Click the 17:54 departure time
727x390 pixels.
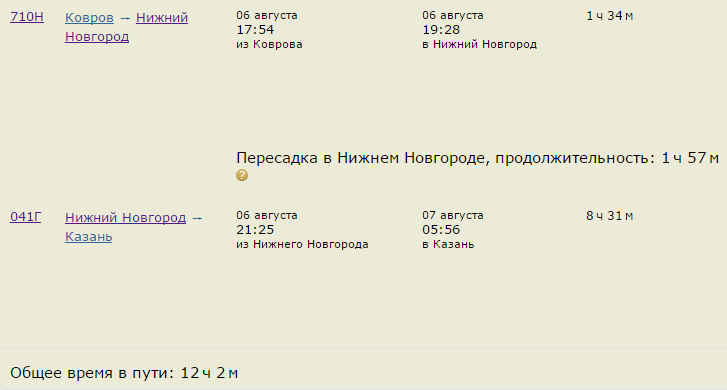[x=255, y=30]
